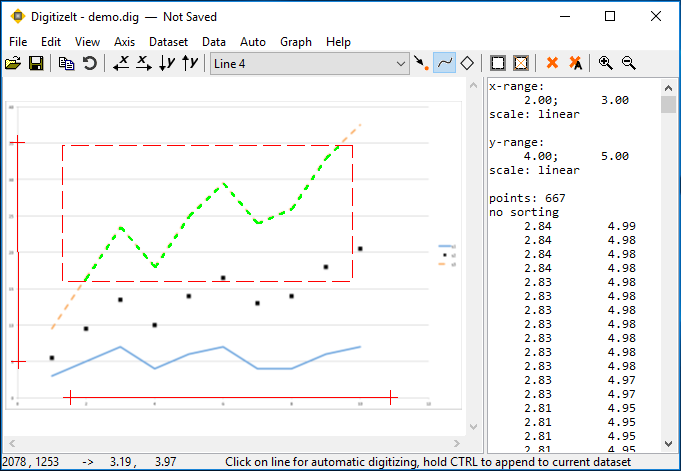This screenshot has width=681, height=471.
Task: Click the data panel vertical scrollbar
Action: coord(669,270)
